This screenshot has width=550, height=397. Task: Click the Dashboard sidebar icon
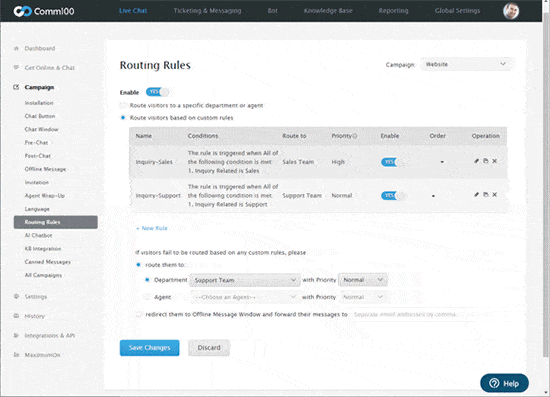pyautogui.click(x=16, y=48)
